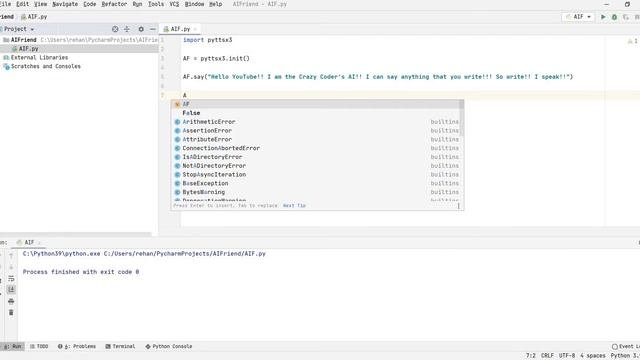Open the Terminal tool window
The width and height of the screenshot is (640, 360).
pos(120,347)
